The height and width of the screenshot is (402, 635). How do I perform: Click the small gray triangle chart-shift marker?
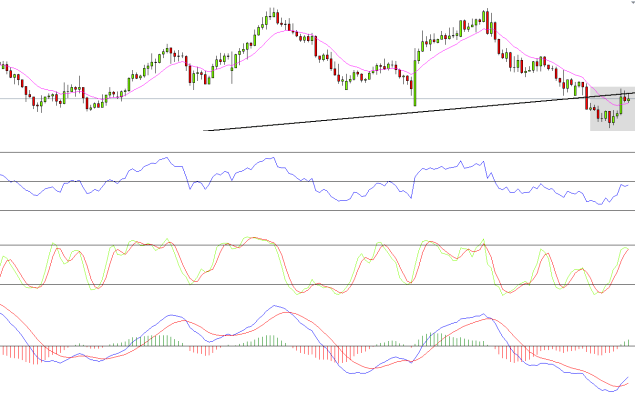(x=628, y=4)
